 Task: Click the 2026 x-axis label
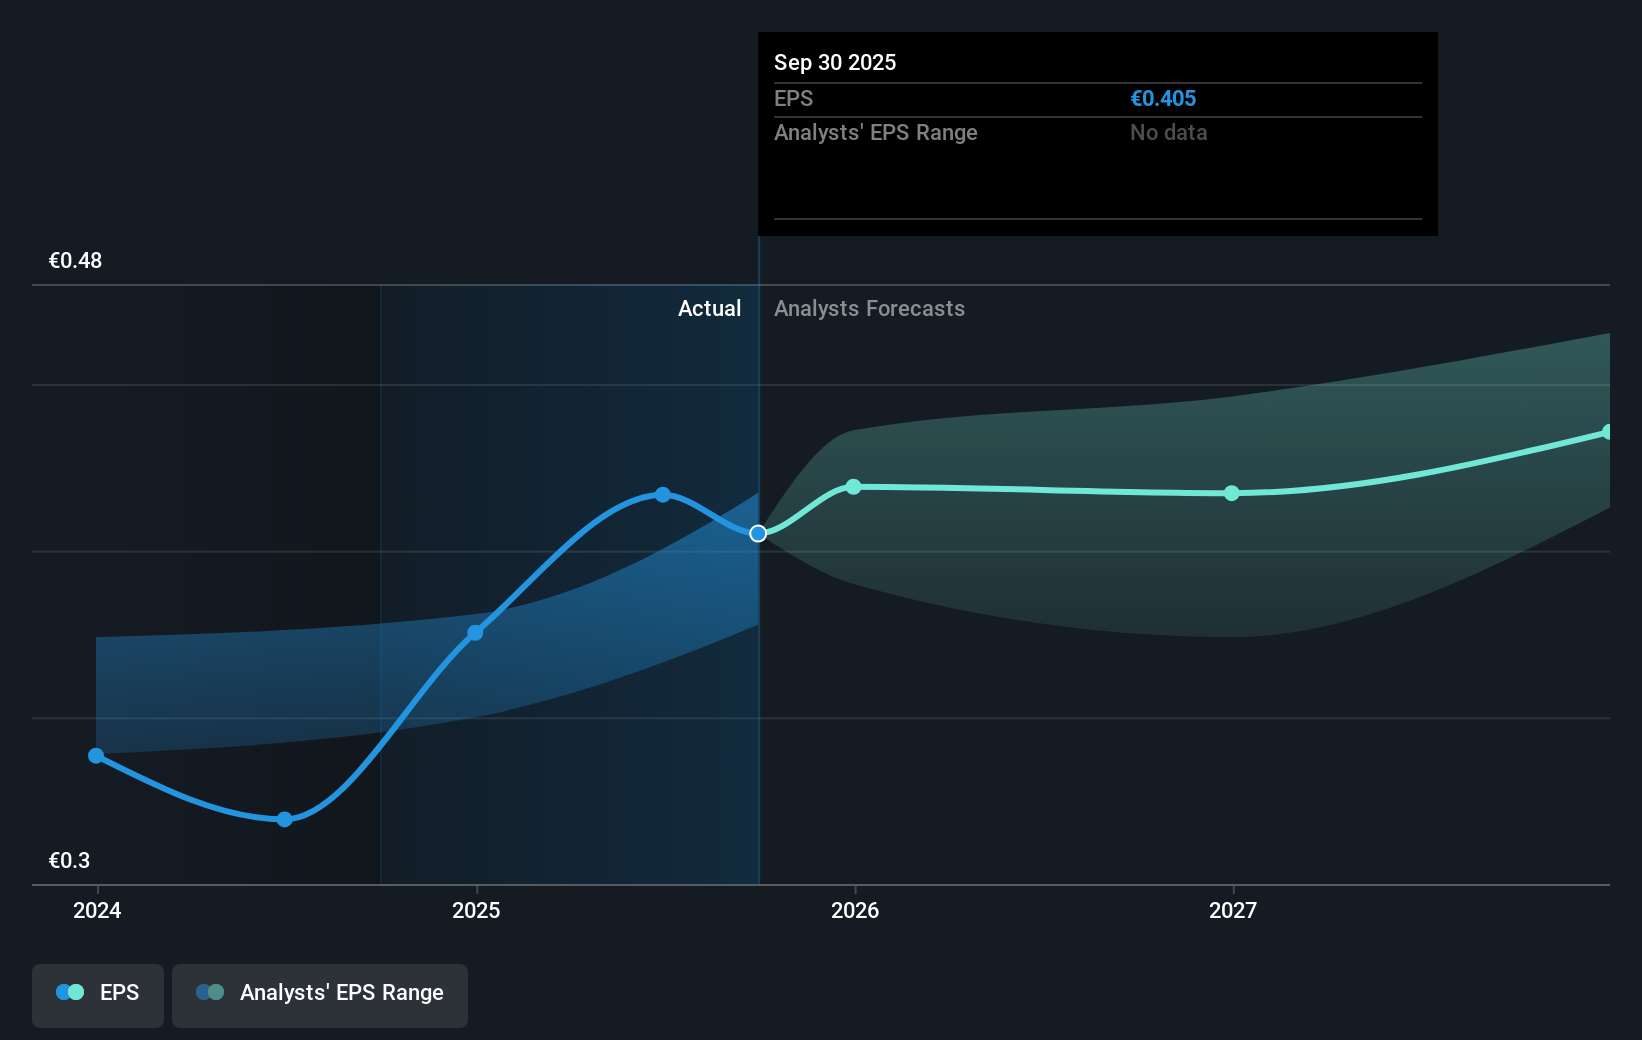pos(855,910)
